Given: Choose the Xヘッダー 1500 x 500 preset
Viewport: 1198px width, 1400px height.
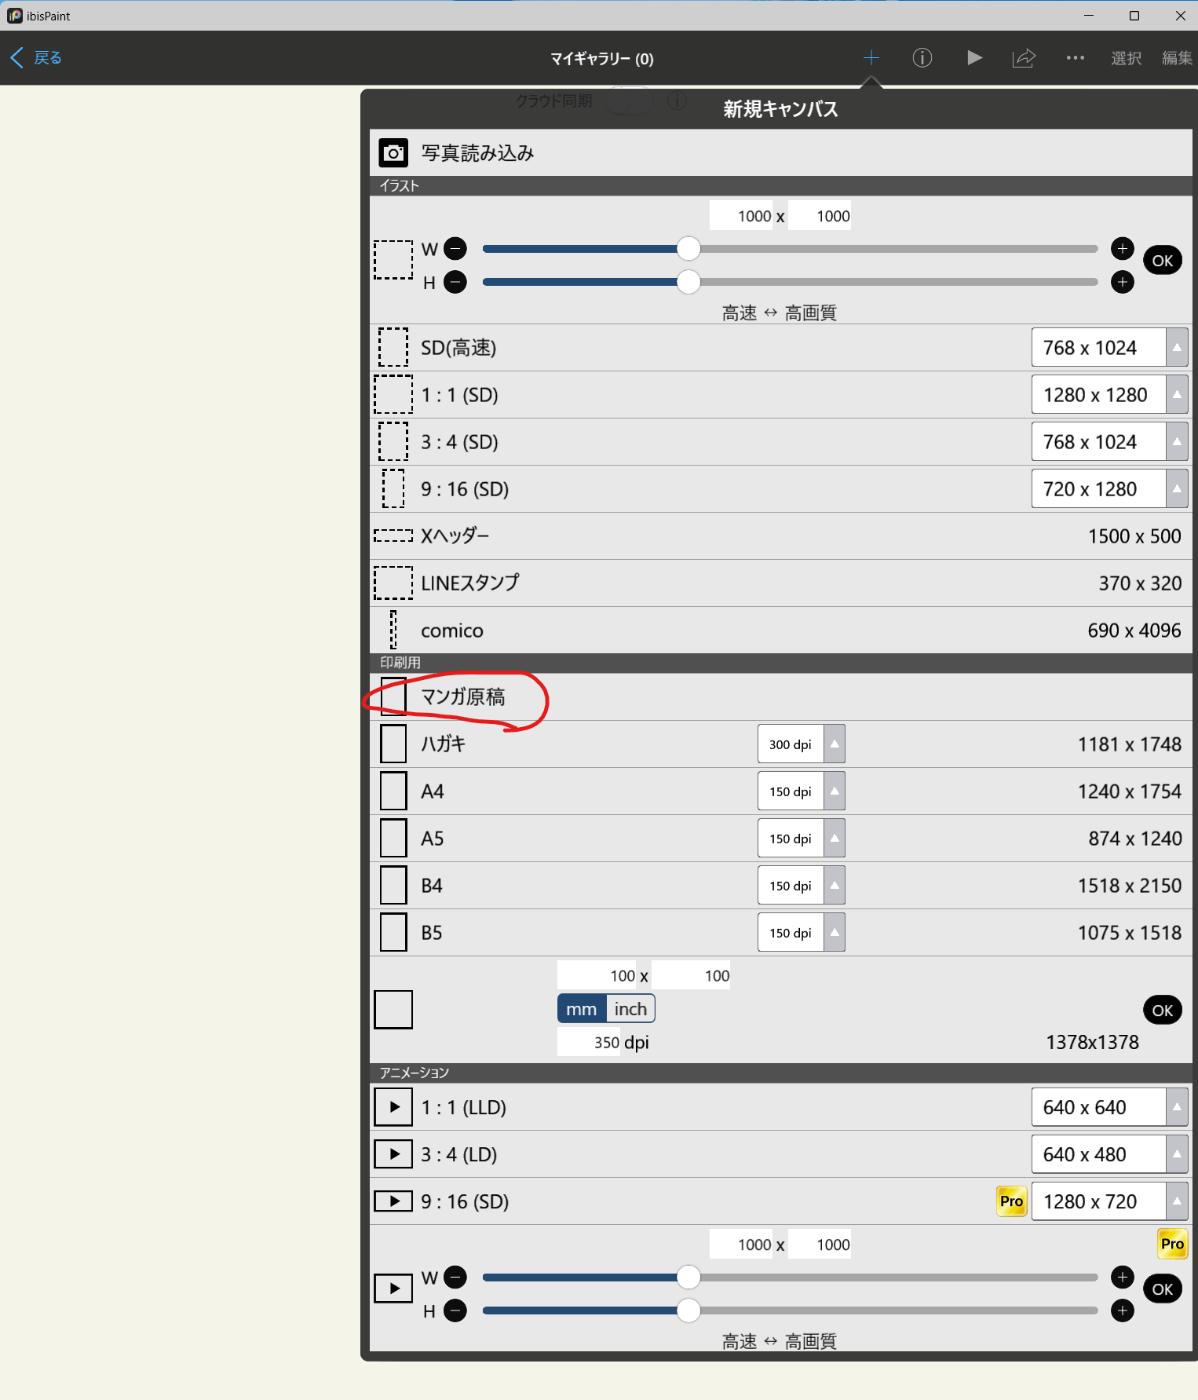Looking at the screenshot, I should (x=781, y=536).
